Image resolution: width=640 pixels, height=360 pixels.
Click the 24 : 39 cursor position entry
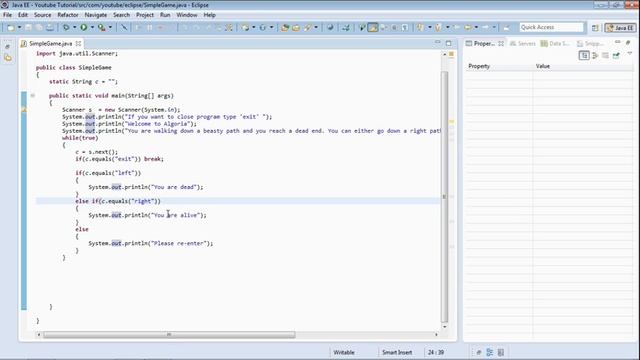[x=436, y=352]
